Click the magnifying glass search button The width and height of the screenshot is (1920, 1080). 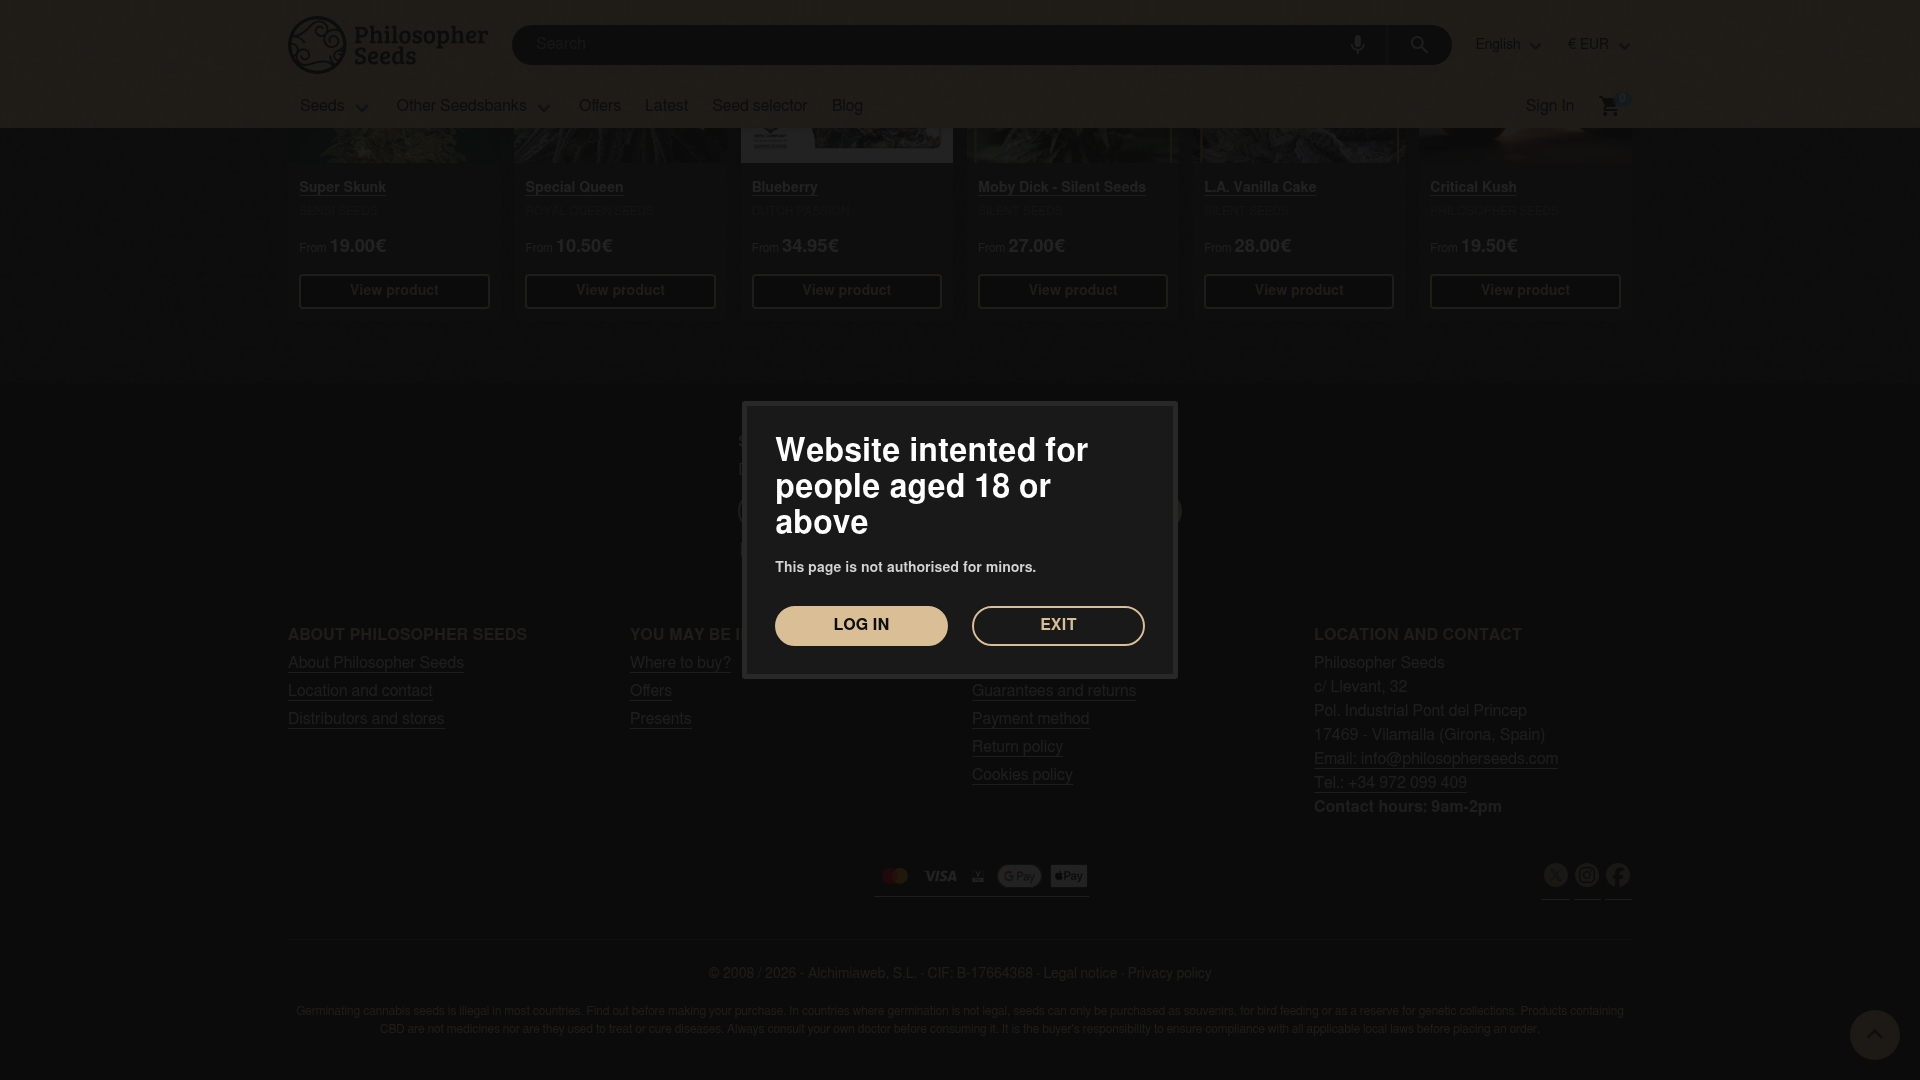[1419, 45]
